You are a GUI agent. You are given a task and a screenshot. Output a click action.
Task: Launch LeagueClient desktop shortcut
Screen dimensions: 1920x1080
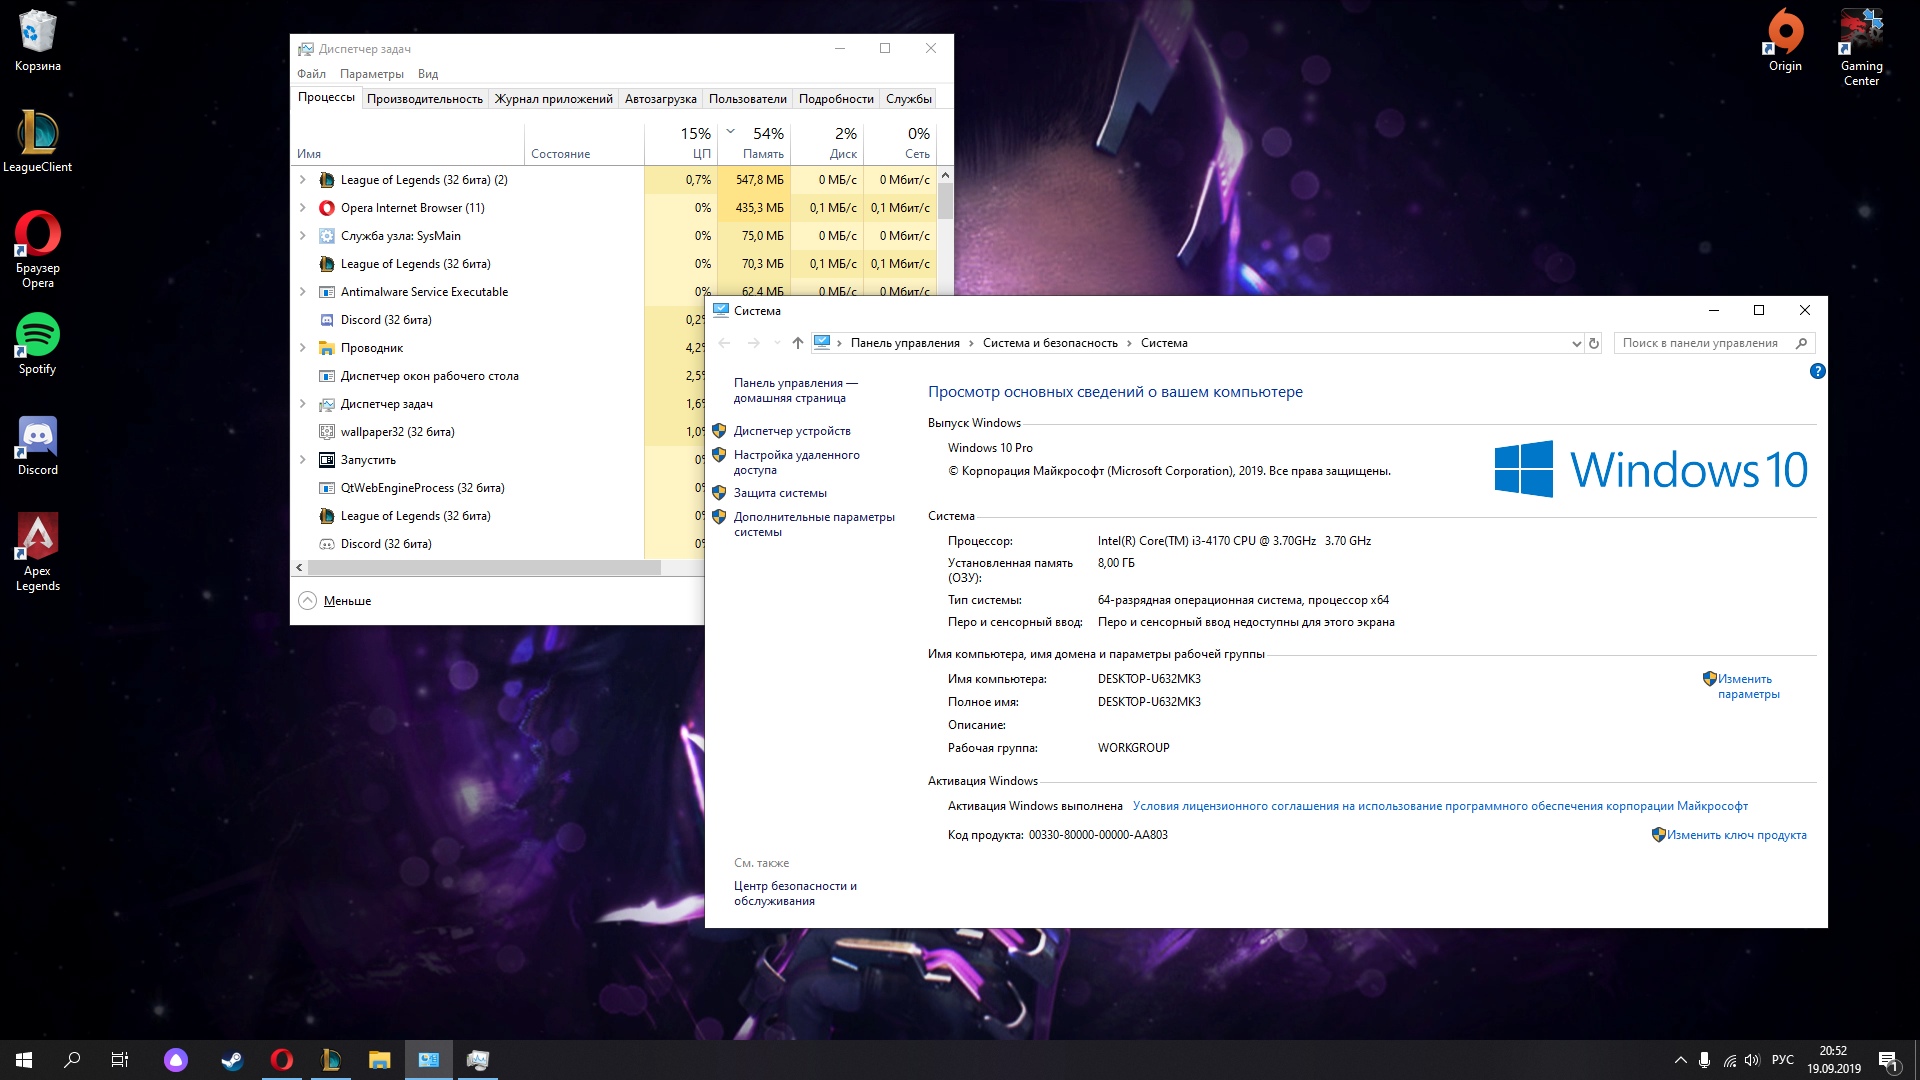pyautogui.click(x=37, y=141)
